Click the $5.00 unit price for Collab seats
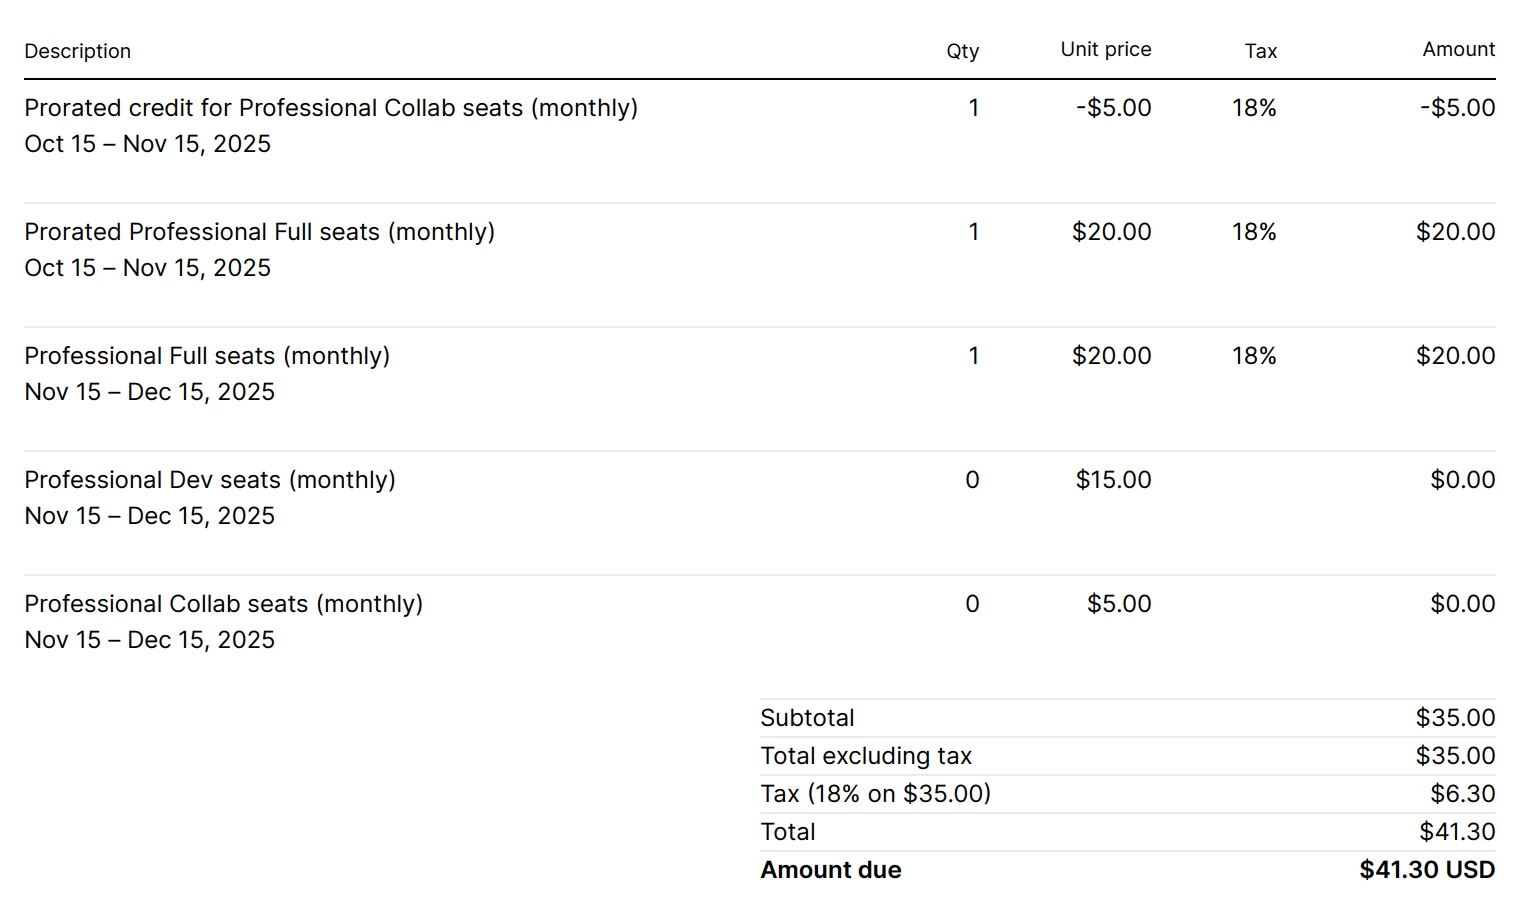Viewport: 1540px width, 924px height. pyautogui.click(x=1119, y=604)
